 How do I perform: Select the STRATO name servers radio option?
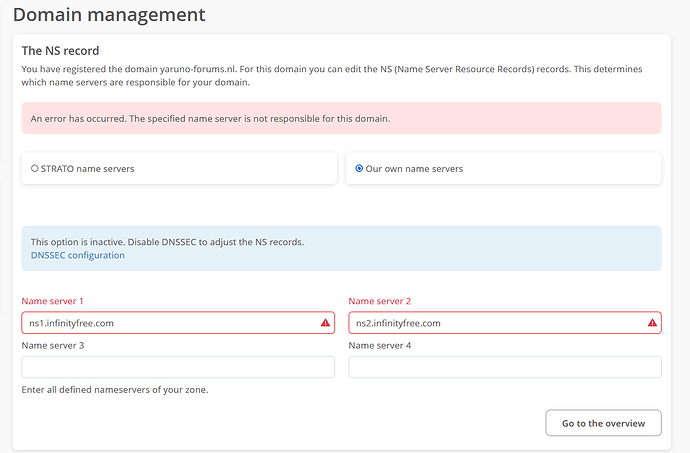[x=34, y=169]
